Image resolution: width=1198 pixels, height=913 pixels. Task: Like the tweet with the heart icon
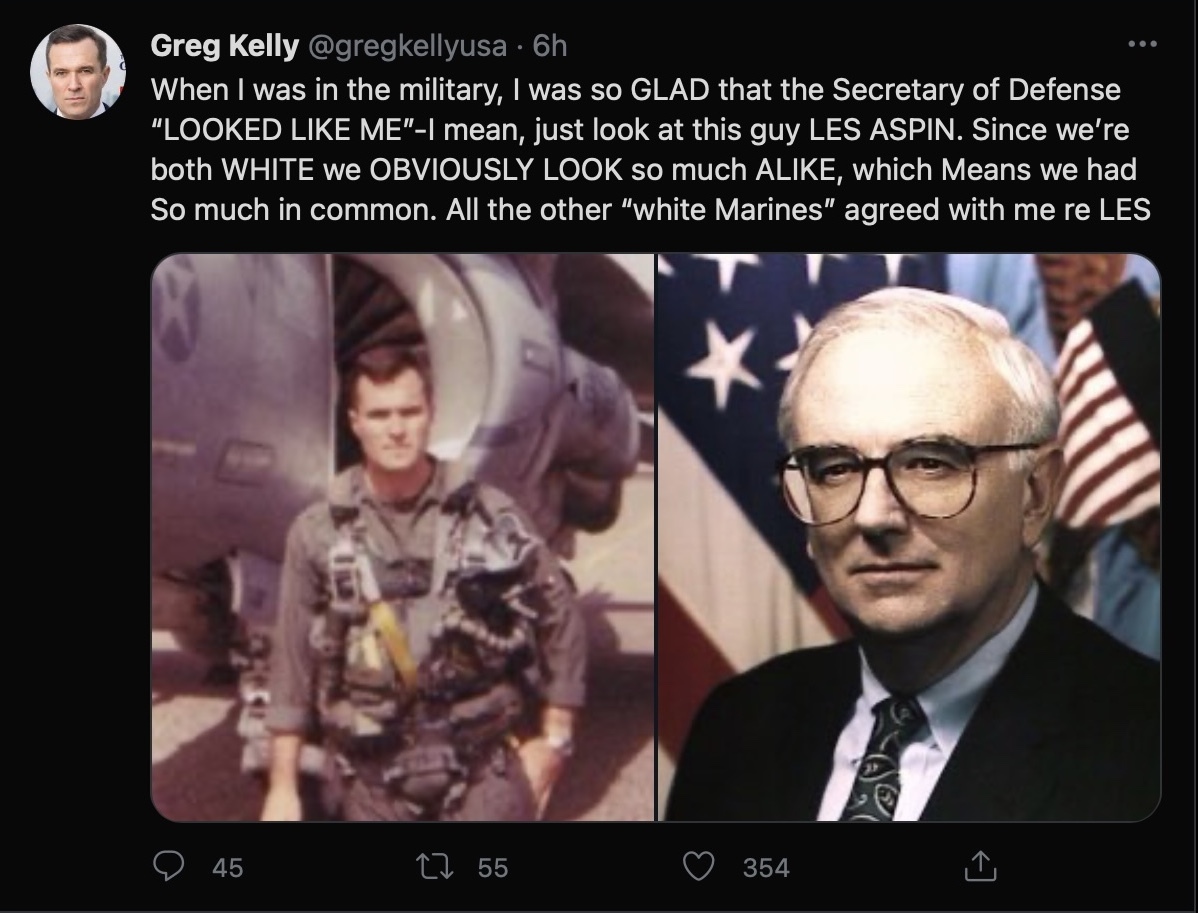point(700,867)
